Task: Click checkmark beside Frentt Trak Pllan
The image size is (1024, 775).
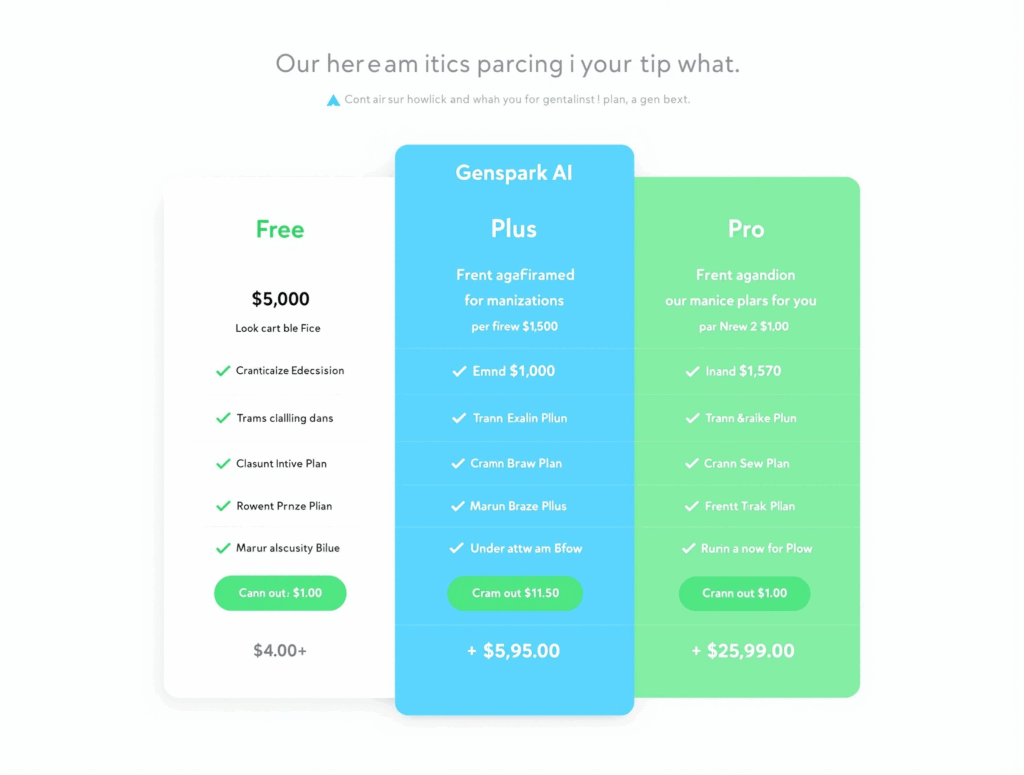Action: pos(692,506)
